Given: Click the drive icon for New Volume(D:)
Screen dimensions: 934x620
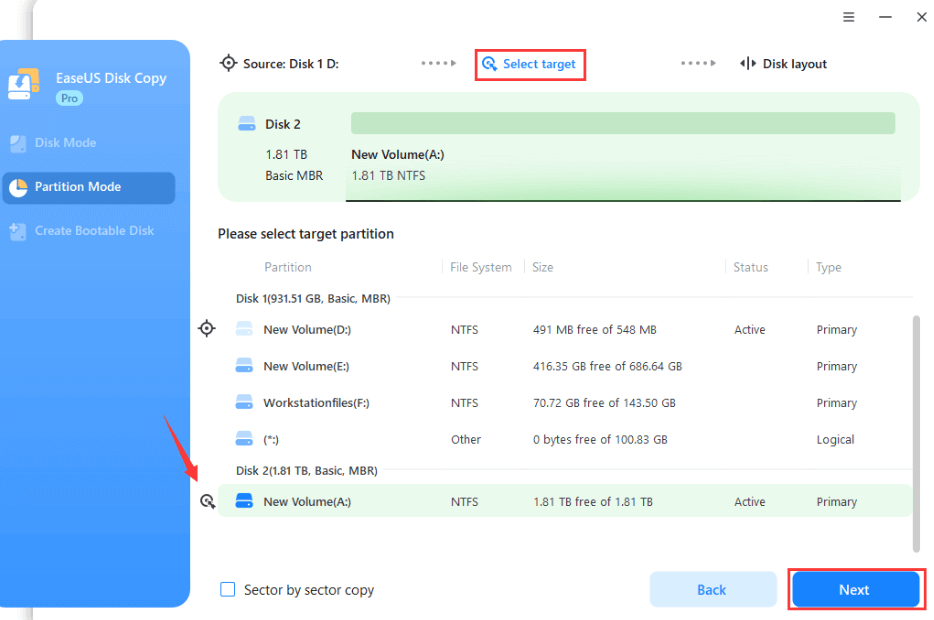Looking at the screenshot, I should click(x=244, y=329).
